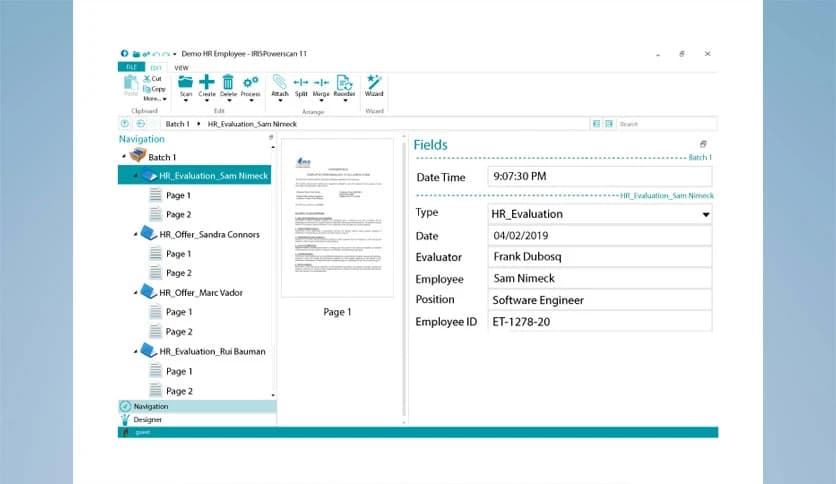
Task: Select Page 2 under HR_Offer_Marc Vador
Action: pos(178,332)
